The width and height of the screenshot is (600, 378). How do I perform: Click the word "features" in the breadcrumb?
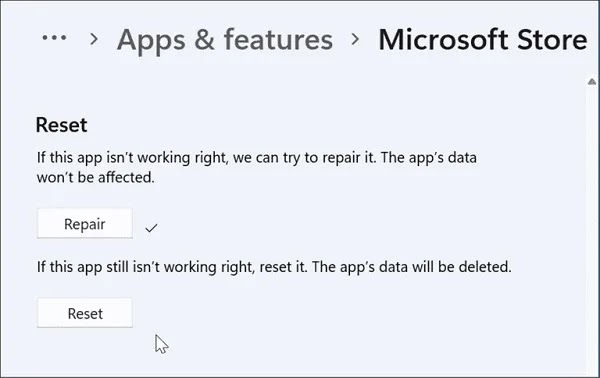pyautogui.click(x=278, y=39)
